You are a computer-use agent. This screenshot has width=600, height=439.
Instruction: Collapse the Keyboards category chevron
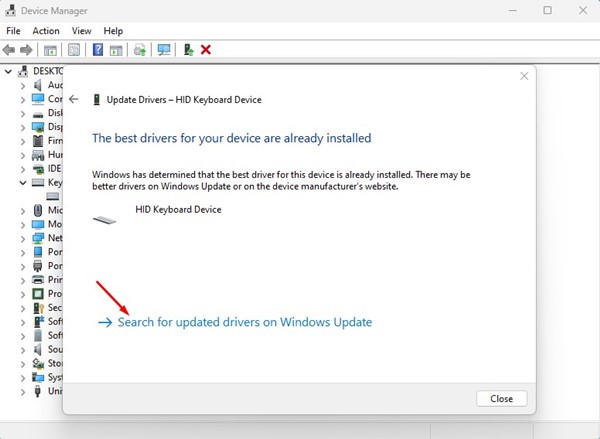tap(23, 183)
